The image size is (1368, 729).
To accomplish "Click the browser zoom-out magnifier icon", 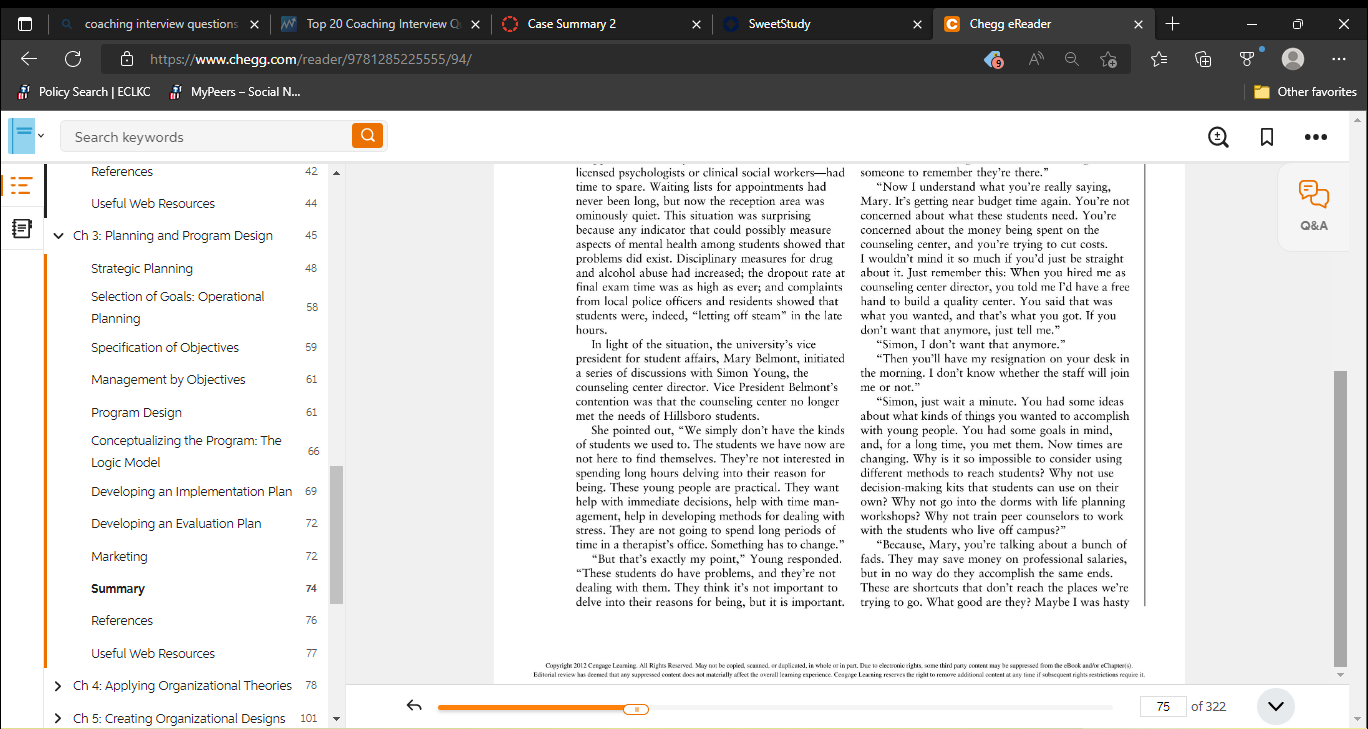I will click(x=1072, y=59).
